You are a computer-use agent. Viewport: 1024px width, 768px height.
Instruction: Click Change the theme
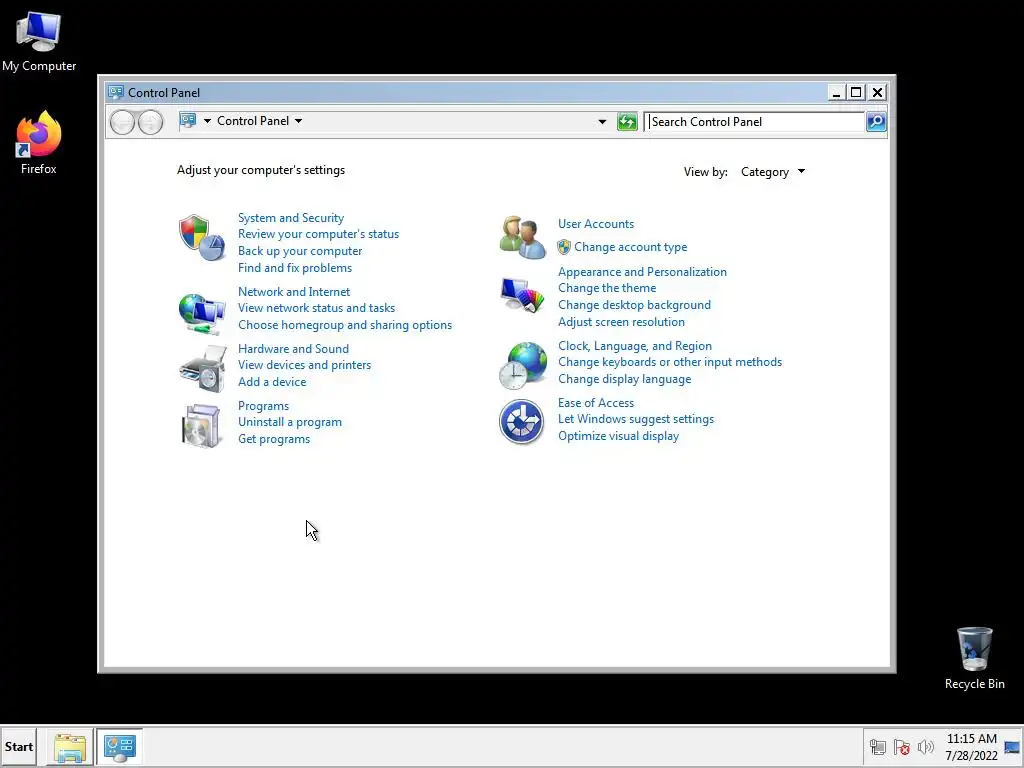[607, 288]
